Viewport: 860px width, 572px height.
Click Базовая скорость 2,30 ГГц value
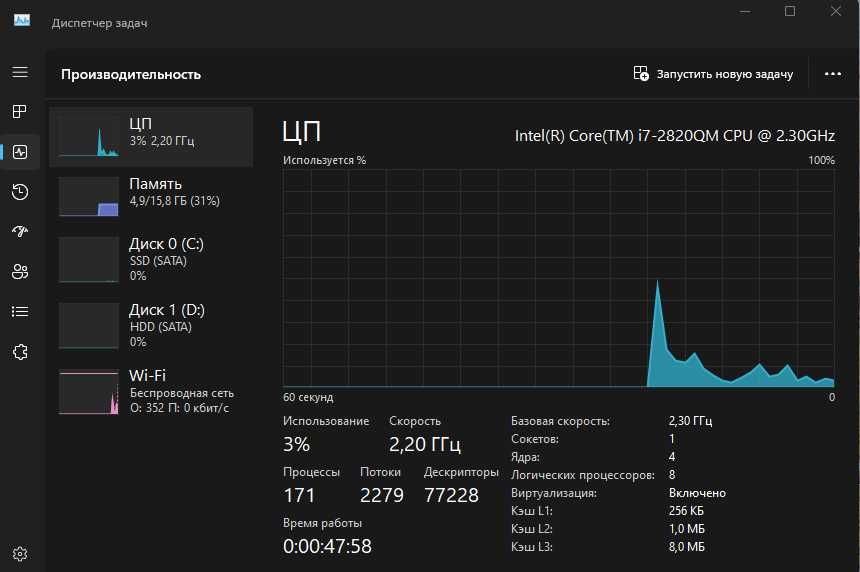tap(690, 421)
